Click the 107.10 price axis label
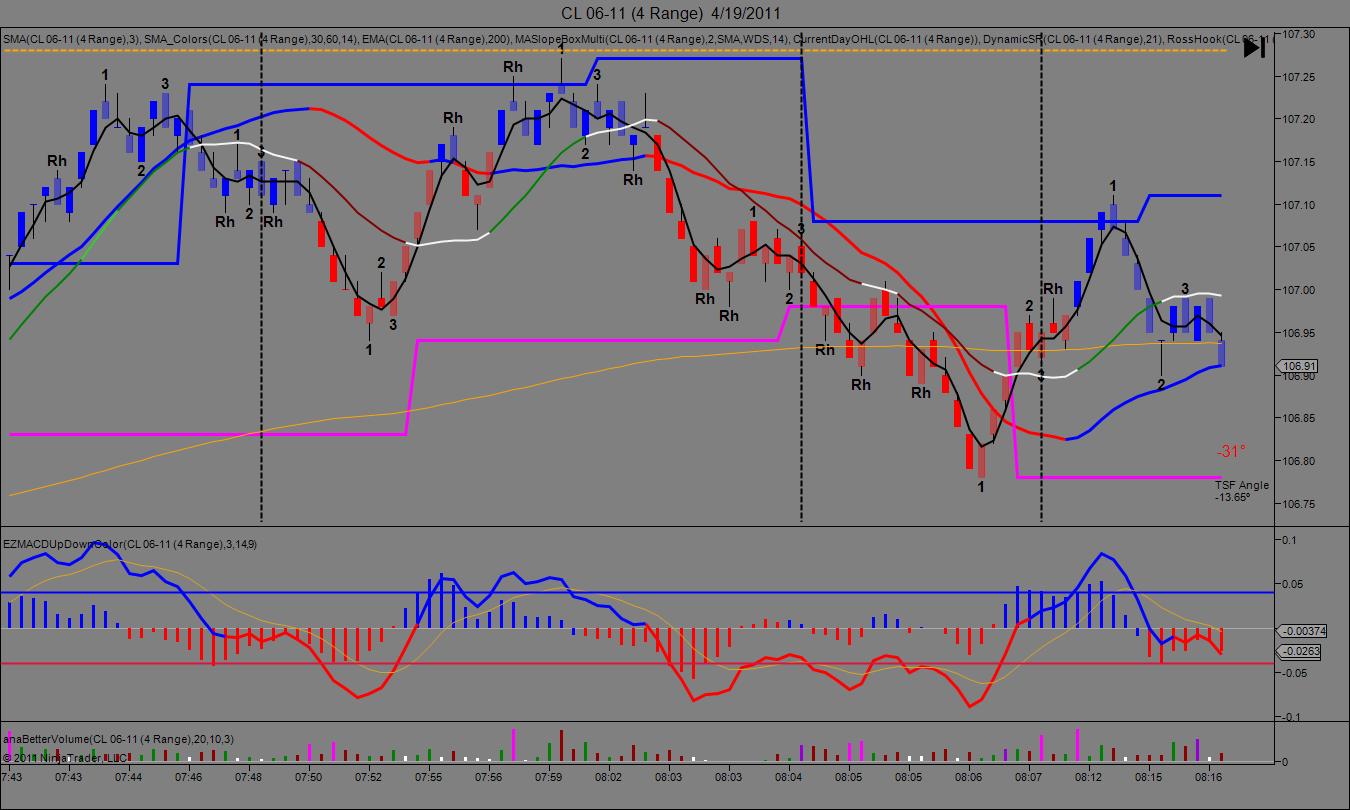Screen dimensions: 1350x810 point(1298,205)
